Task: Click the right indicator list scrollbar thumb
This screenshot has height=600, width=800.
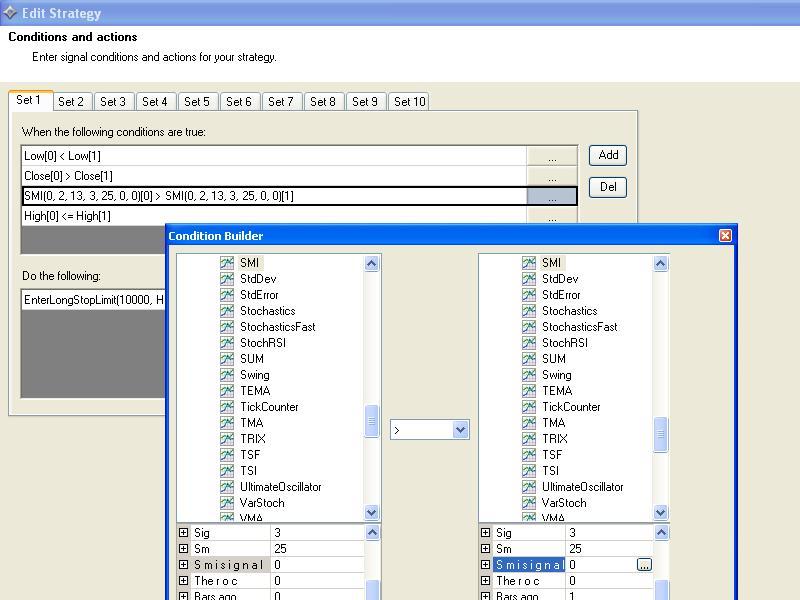Action: coord(661,434)
